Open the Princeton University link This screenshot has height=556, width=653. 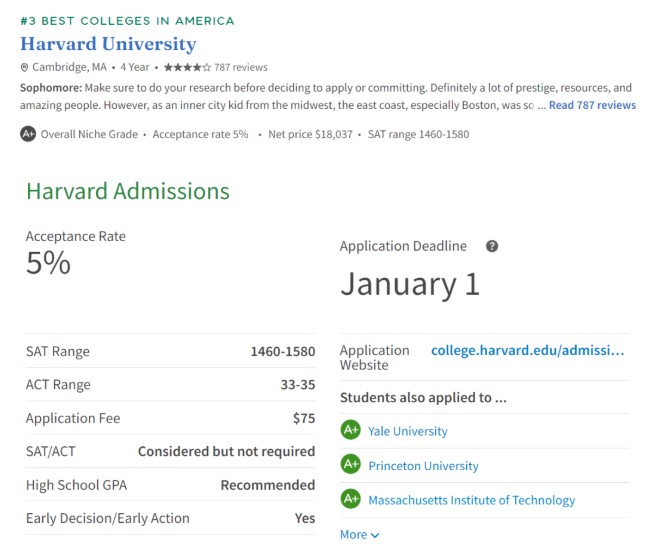click(423, 466)
